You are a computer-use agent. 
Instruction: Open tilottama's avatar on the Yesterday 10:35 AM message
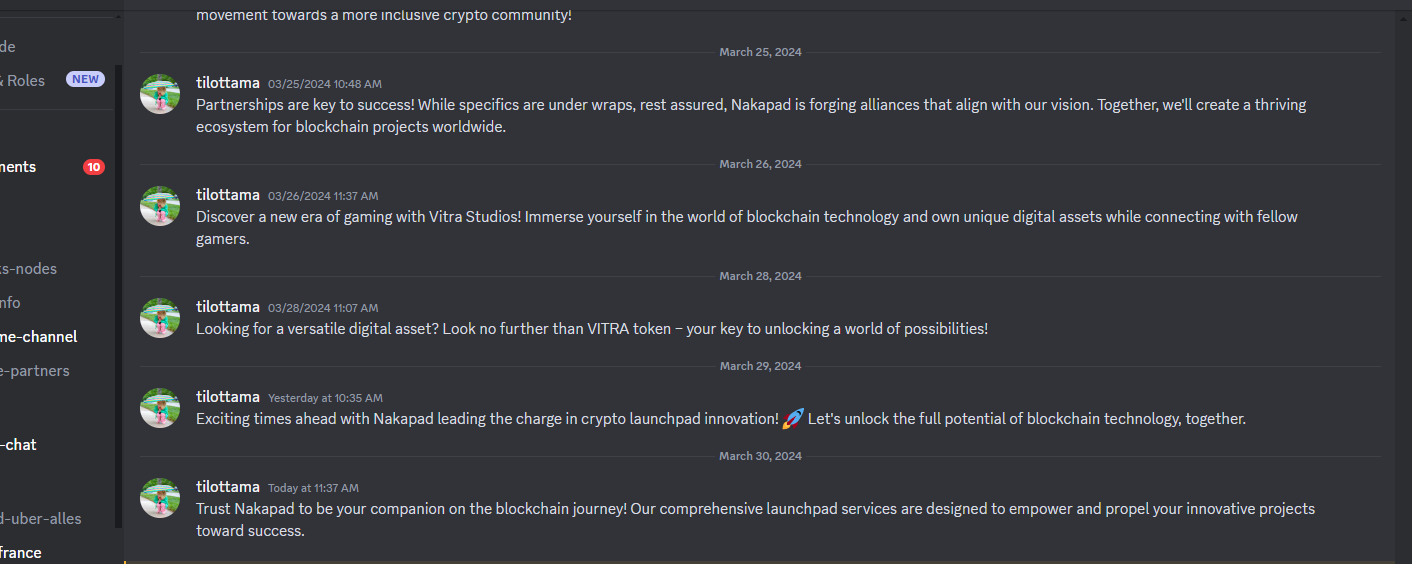point(160,408)
